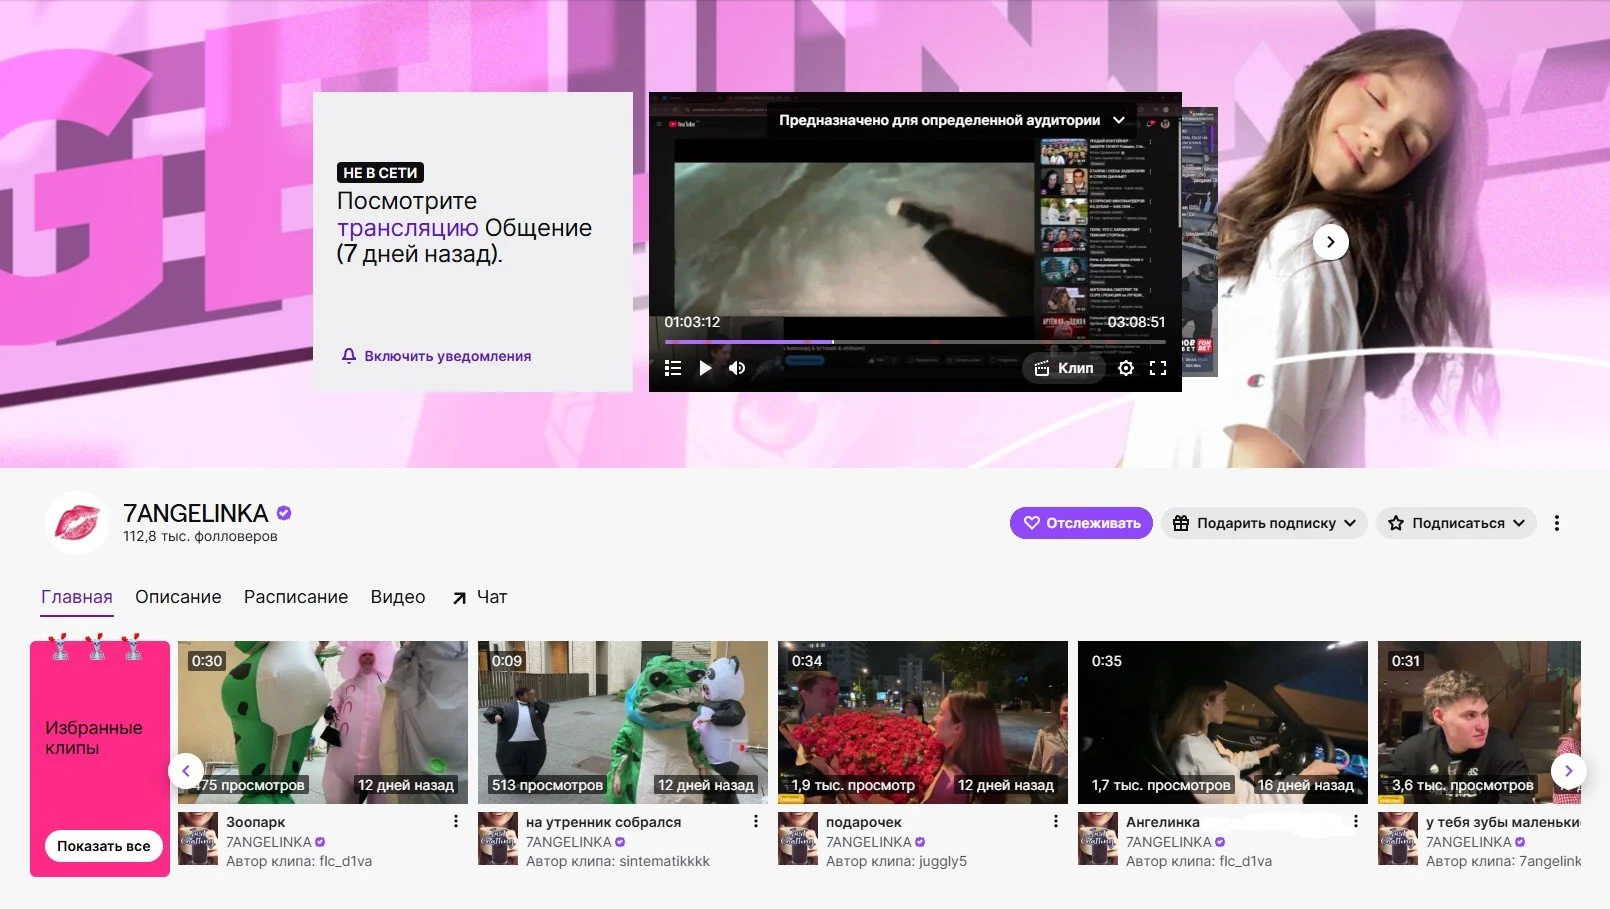1610x909 pixels.
Task: Expand the Подписаться dropdown
Action: [x=1456, y=523]
